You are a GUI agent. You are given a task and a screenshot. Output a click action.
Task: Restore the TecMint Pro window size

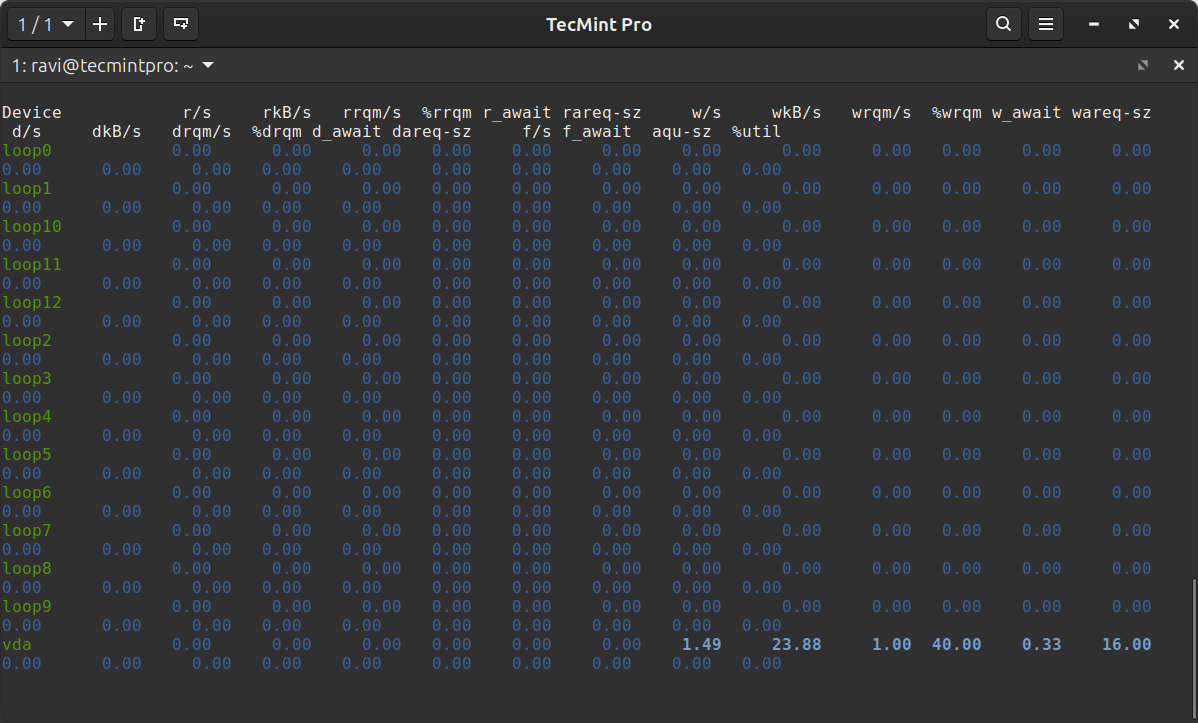point(1133,24)
